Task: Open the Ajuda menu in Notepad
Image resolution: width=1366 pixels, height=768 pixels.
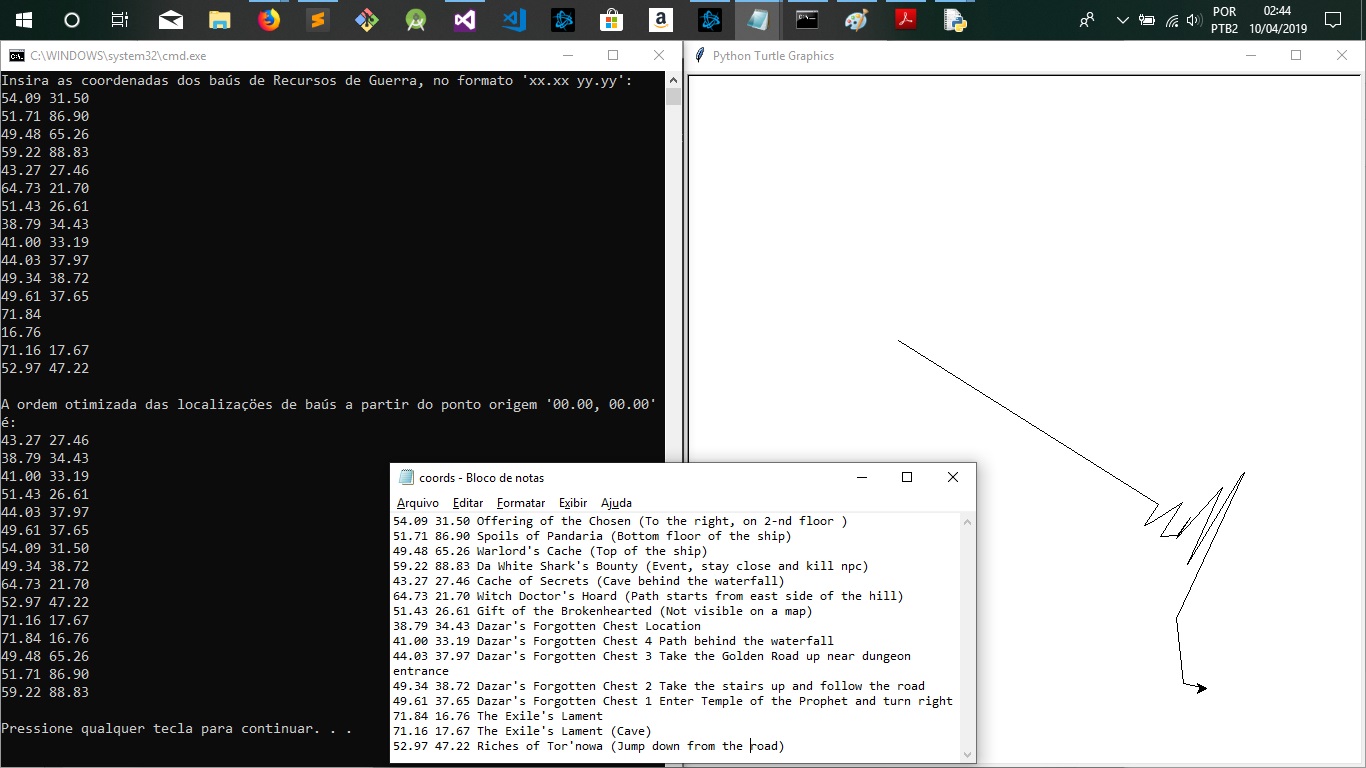Action: click(x=616, y=503)
